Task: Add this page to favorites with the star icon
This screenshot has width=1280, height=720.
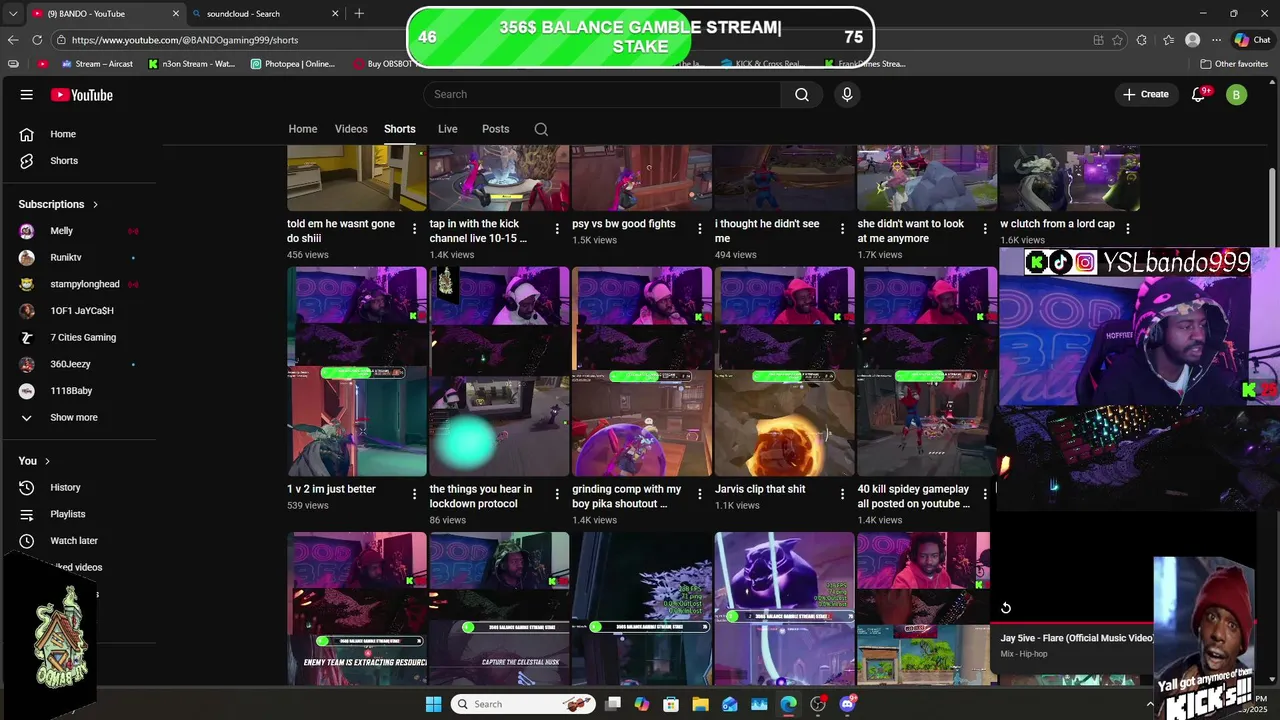Action: [x=1117, y=40]
